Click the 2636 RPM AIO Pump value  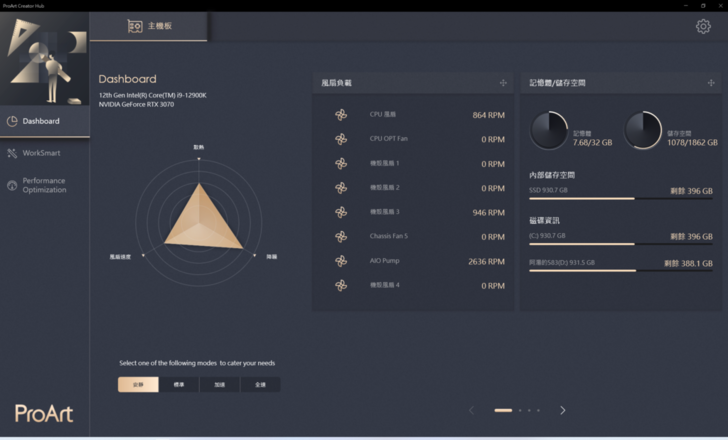tap(486, 261)
